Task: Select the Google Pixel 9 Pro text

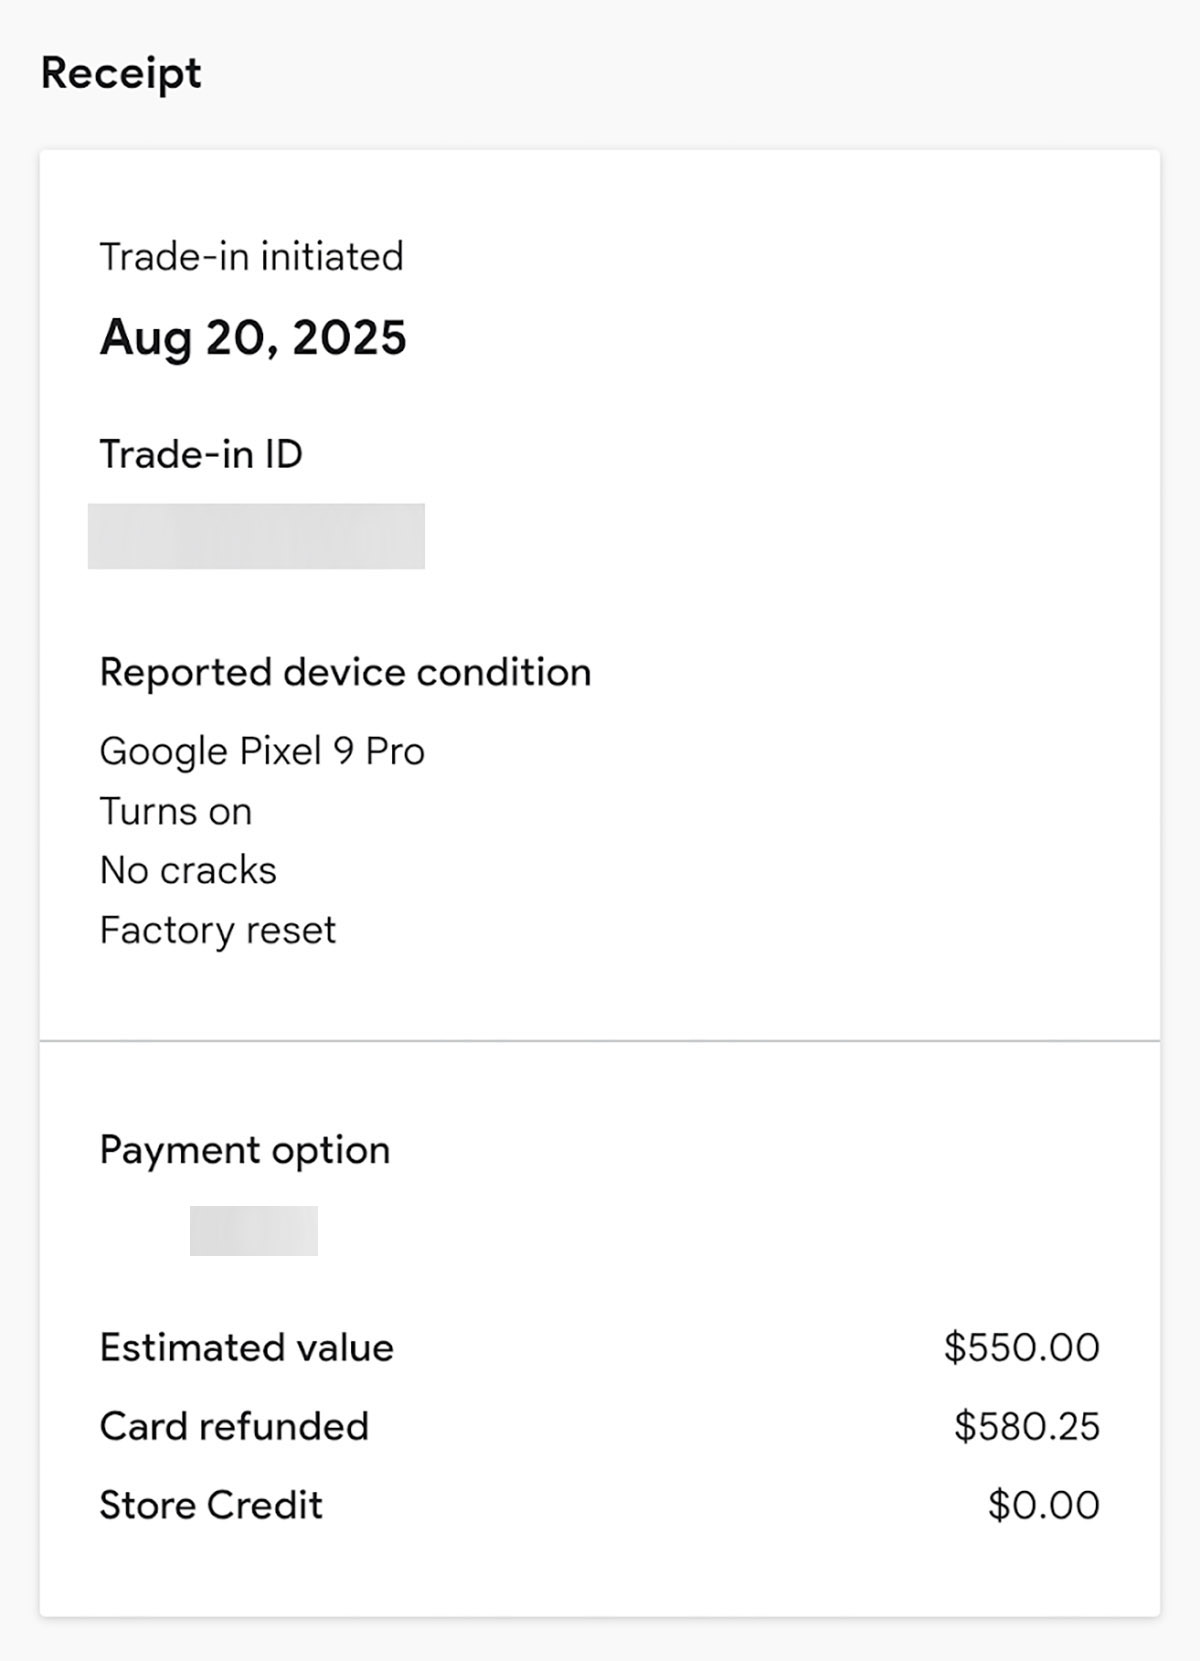Action: tap(262, 751)
